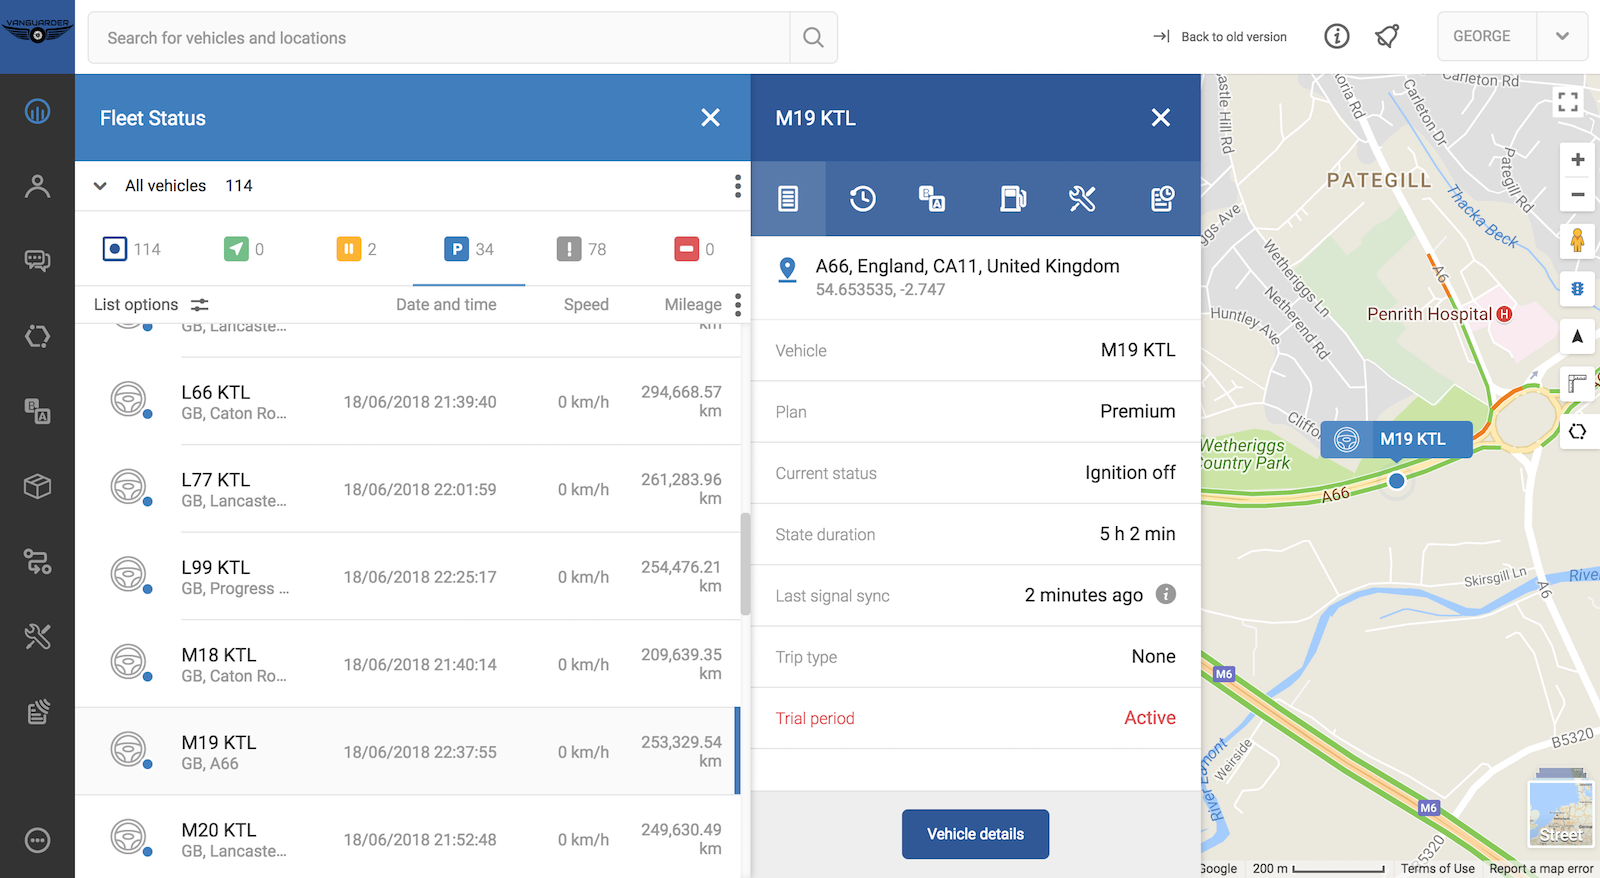Toggle map fullscreen mode

[x=1568, y=101]
